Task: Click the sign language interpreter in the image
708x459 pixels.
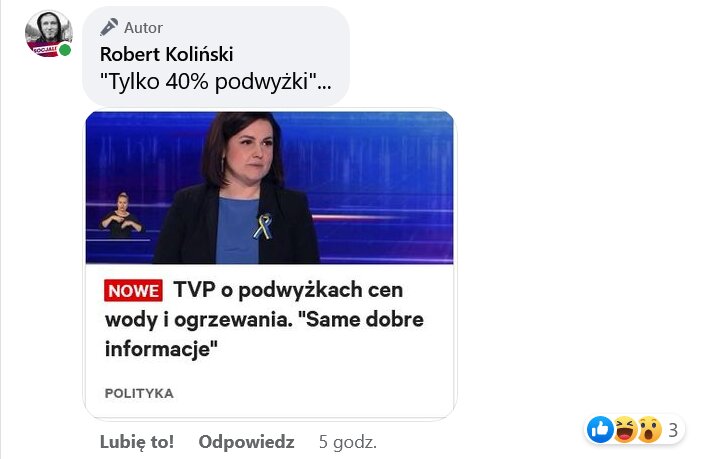Action: click(121, 215)
